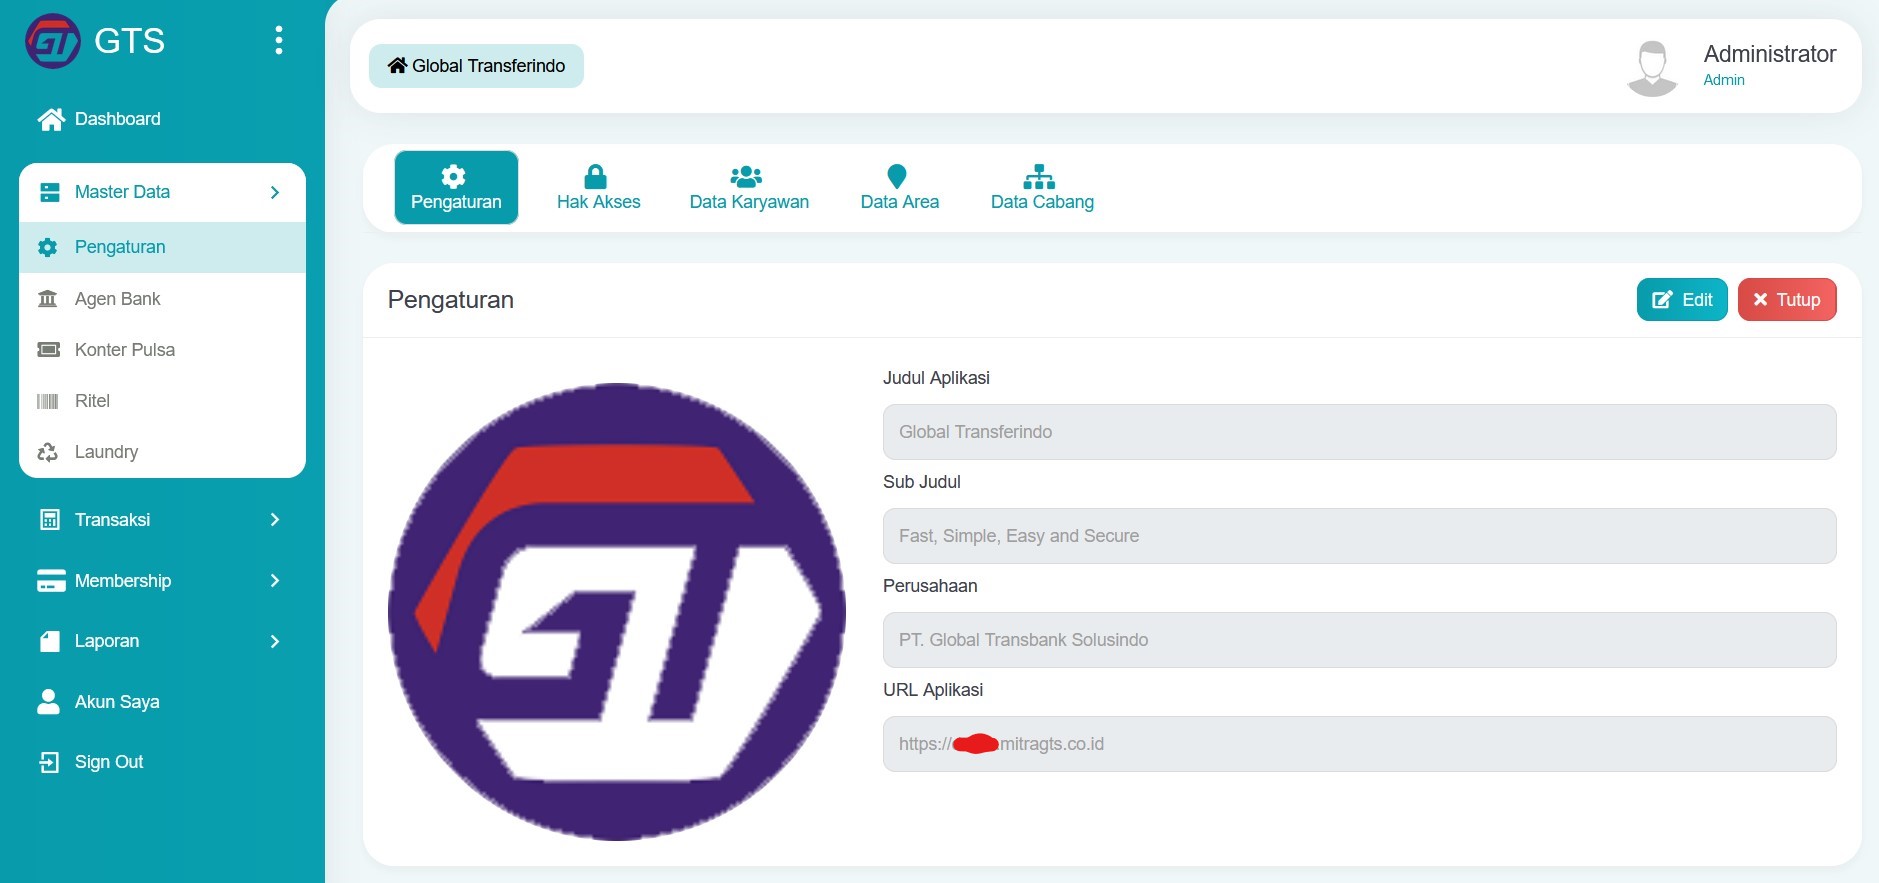Click the Membership menu label
Screen dimensions: 1879x883
pyautogui.click(x=123, y=581)
